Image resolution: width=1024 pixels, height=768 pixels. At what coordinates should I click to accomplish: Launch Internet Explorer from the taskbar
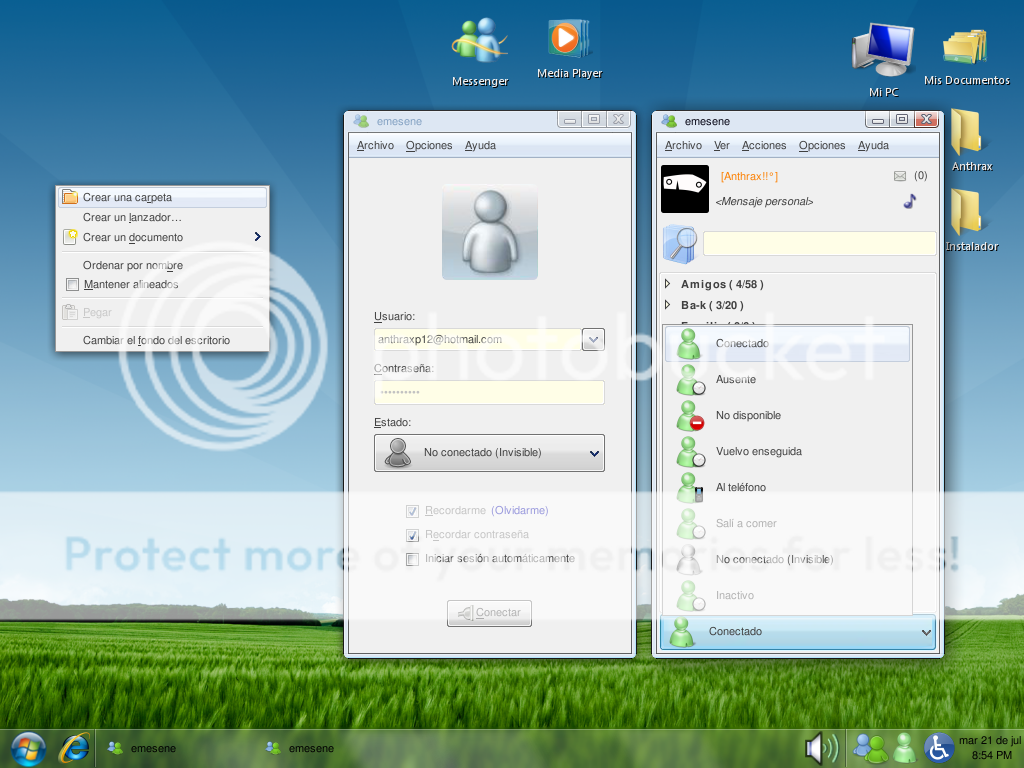[74, 747]
